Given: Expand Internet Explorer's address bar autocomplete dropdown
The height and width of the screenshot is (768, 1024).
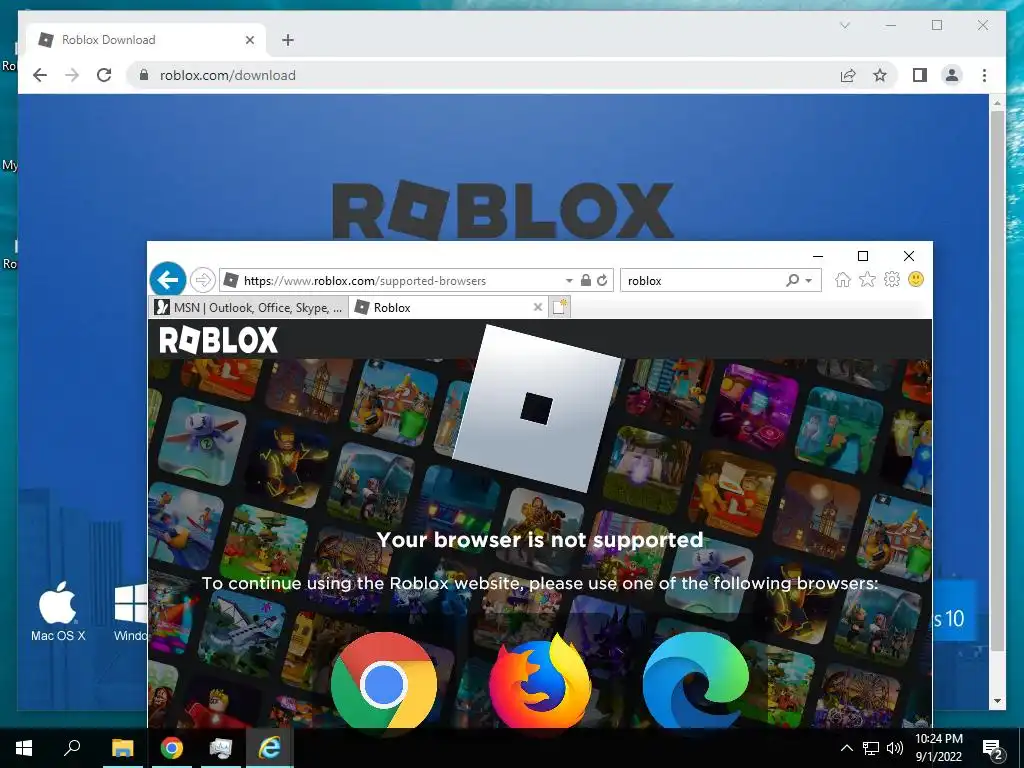Looking at the screenshot, I should point(569,281).
